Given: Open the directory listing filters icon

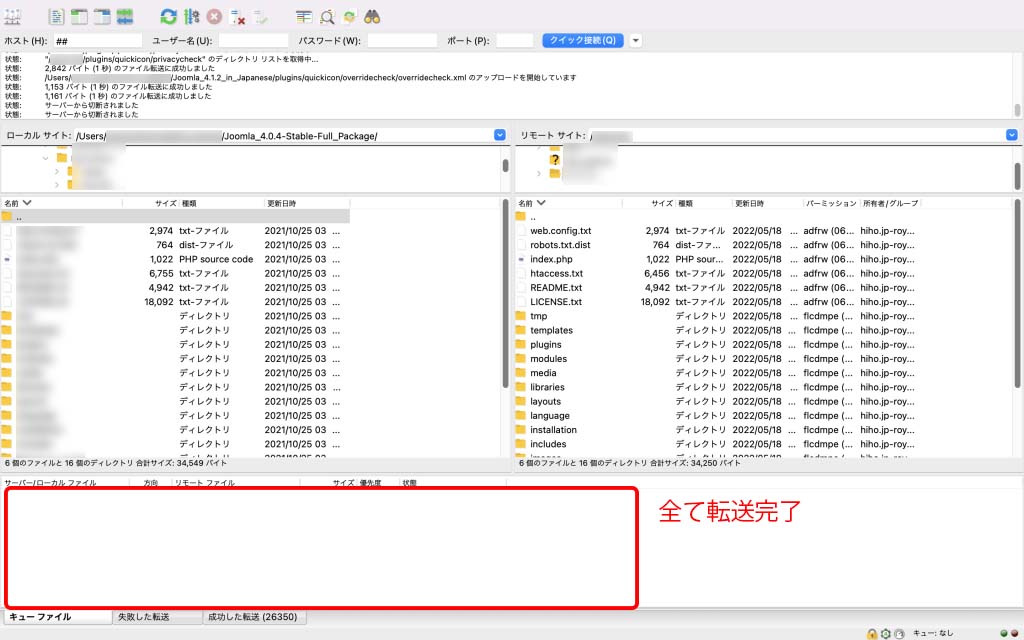Looking at the screenshot, I should [304, 17].
